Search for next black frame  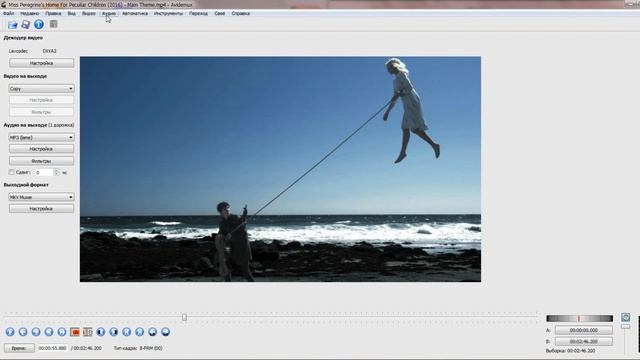point(113,332)
